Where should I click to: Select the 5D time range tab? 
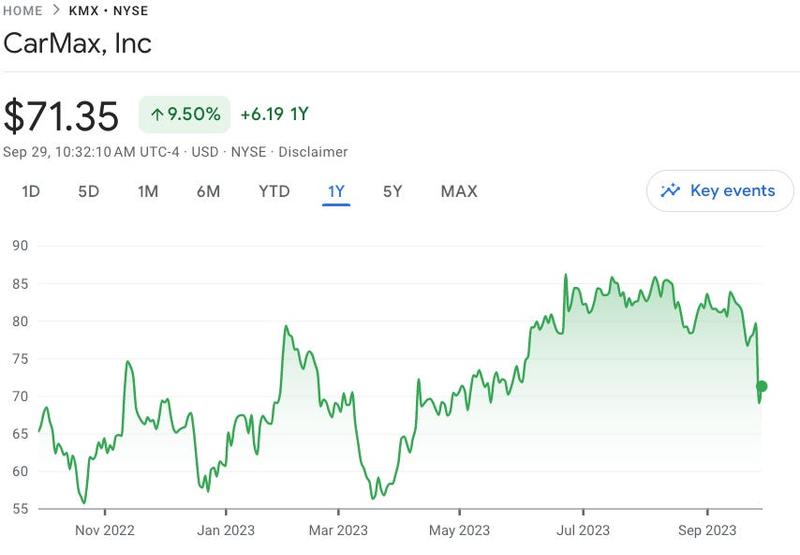pos(88,191)
